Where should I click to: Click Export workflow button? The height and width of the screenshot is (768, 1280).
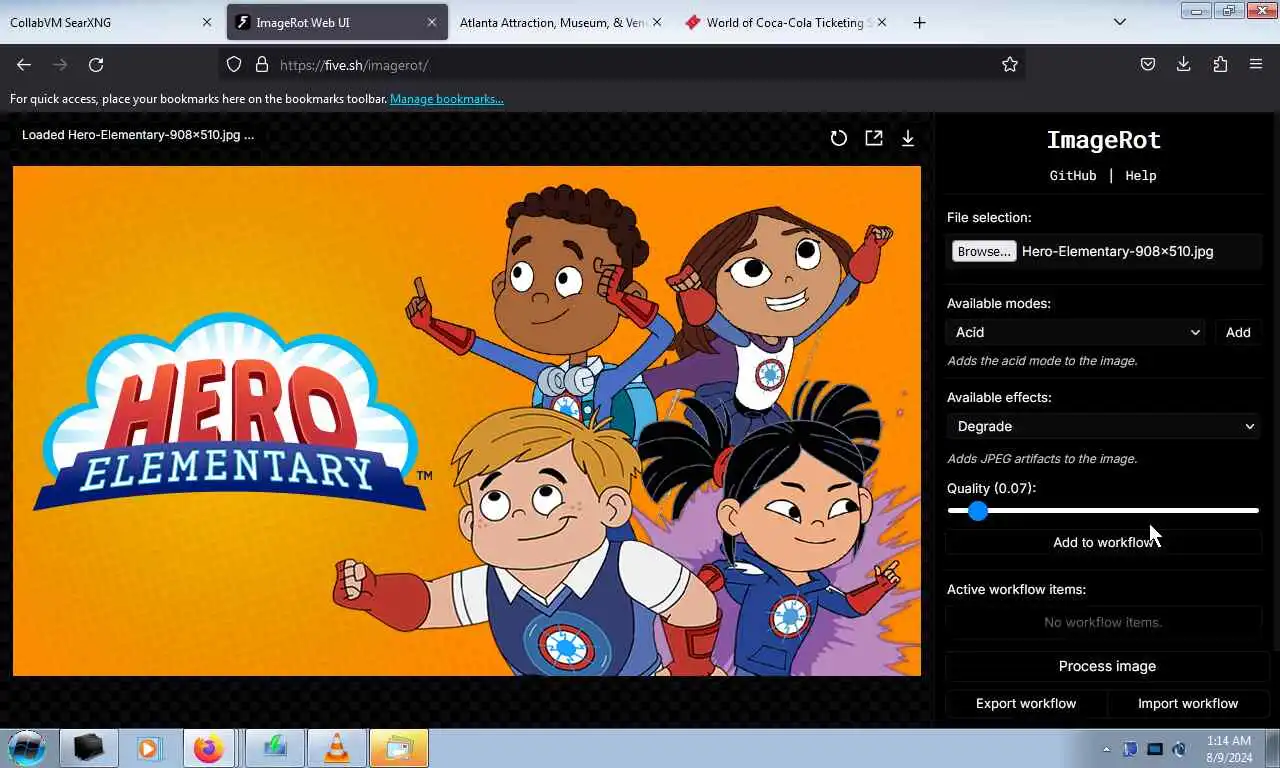pyautogui.click(x=1026, y=703)
